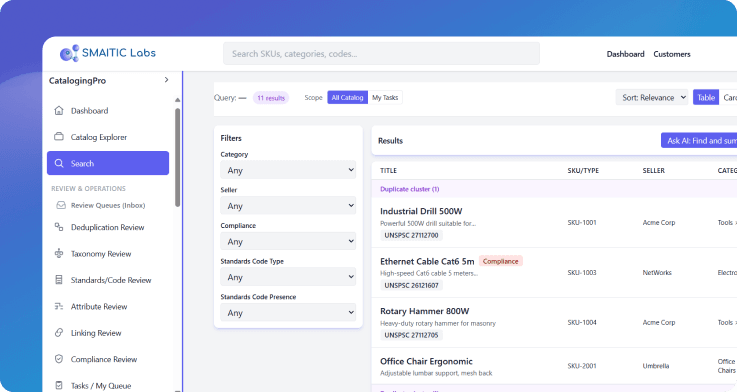This screenshot has height=392, width=737.
Task: Click the SKU-1001 cell
Action: (x=582, y=222)
